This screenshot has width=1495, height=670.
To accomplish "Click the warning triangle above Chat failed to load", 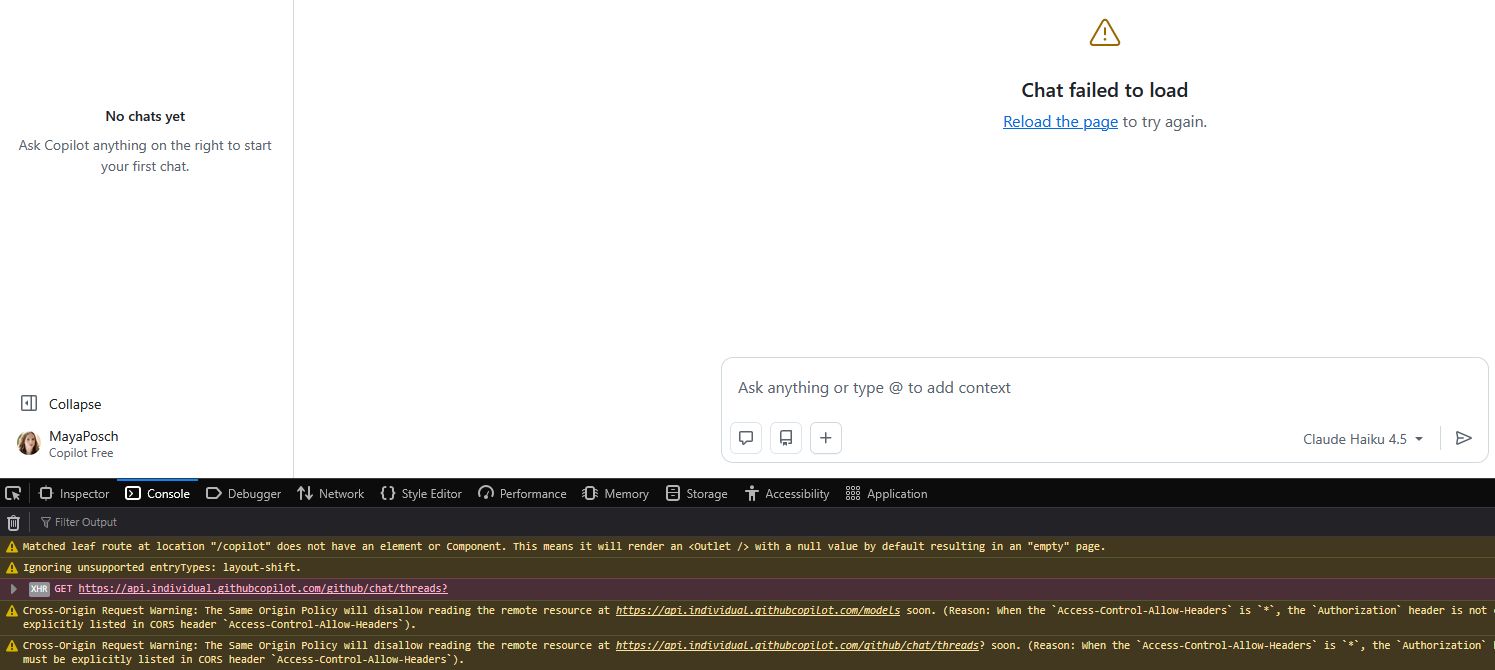I will pos(1104,31).
